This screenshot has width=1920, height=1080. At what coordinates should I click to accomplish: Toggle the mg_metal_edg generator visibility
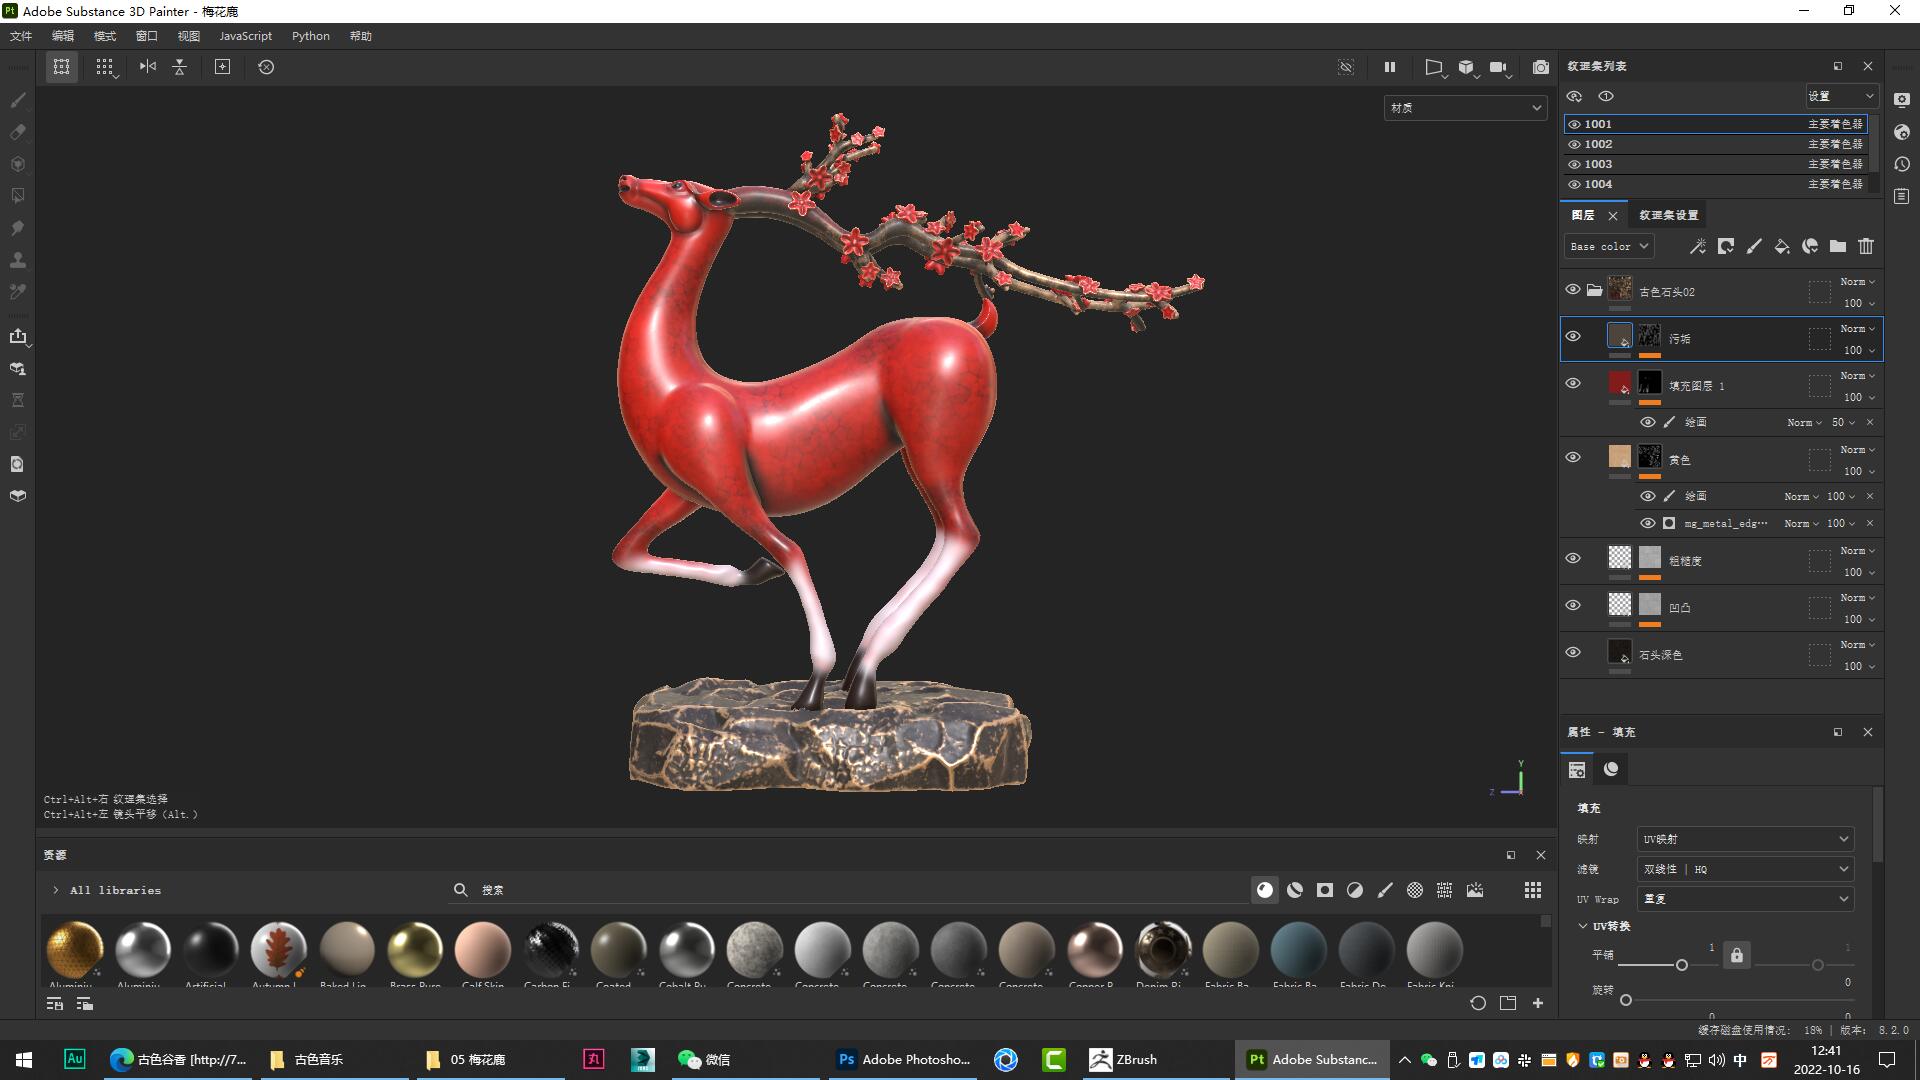point(1648,523)
